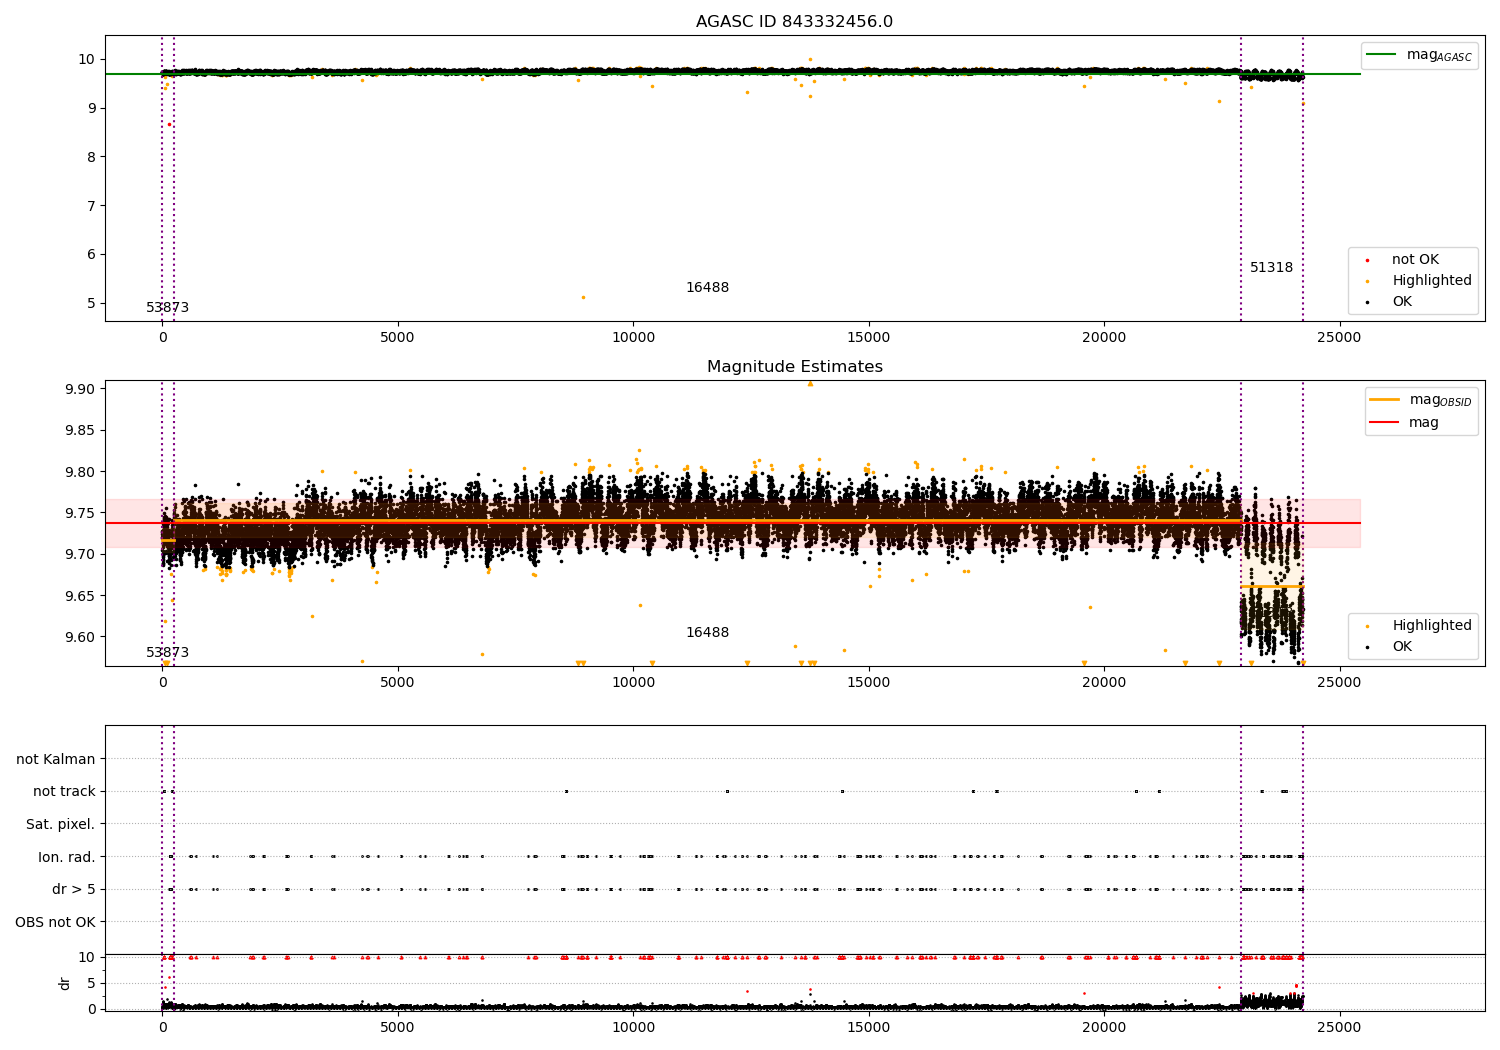Click the red 'mag' legend line sample

click(1384, 422)
